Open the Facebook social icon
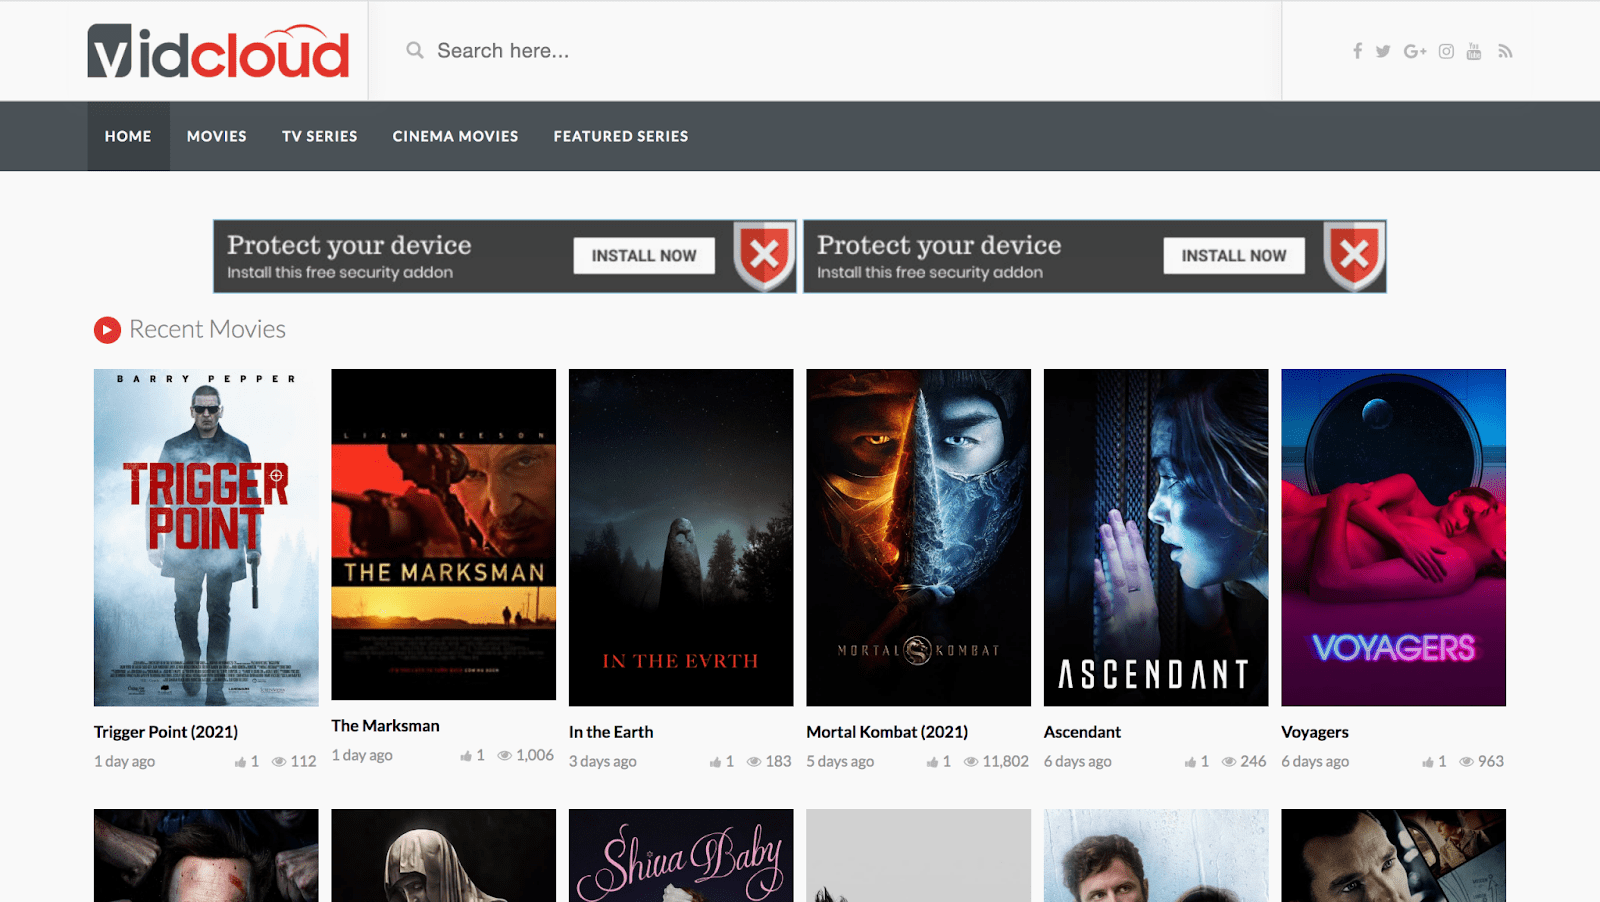 [1357, 51]
